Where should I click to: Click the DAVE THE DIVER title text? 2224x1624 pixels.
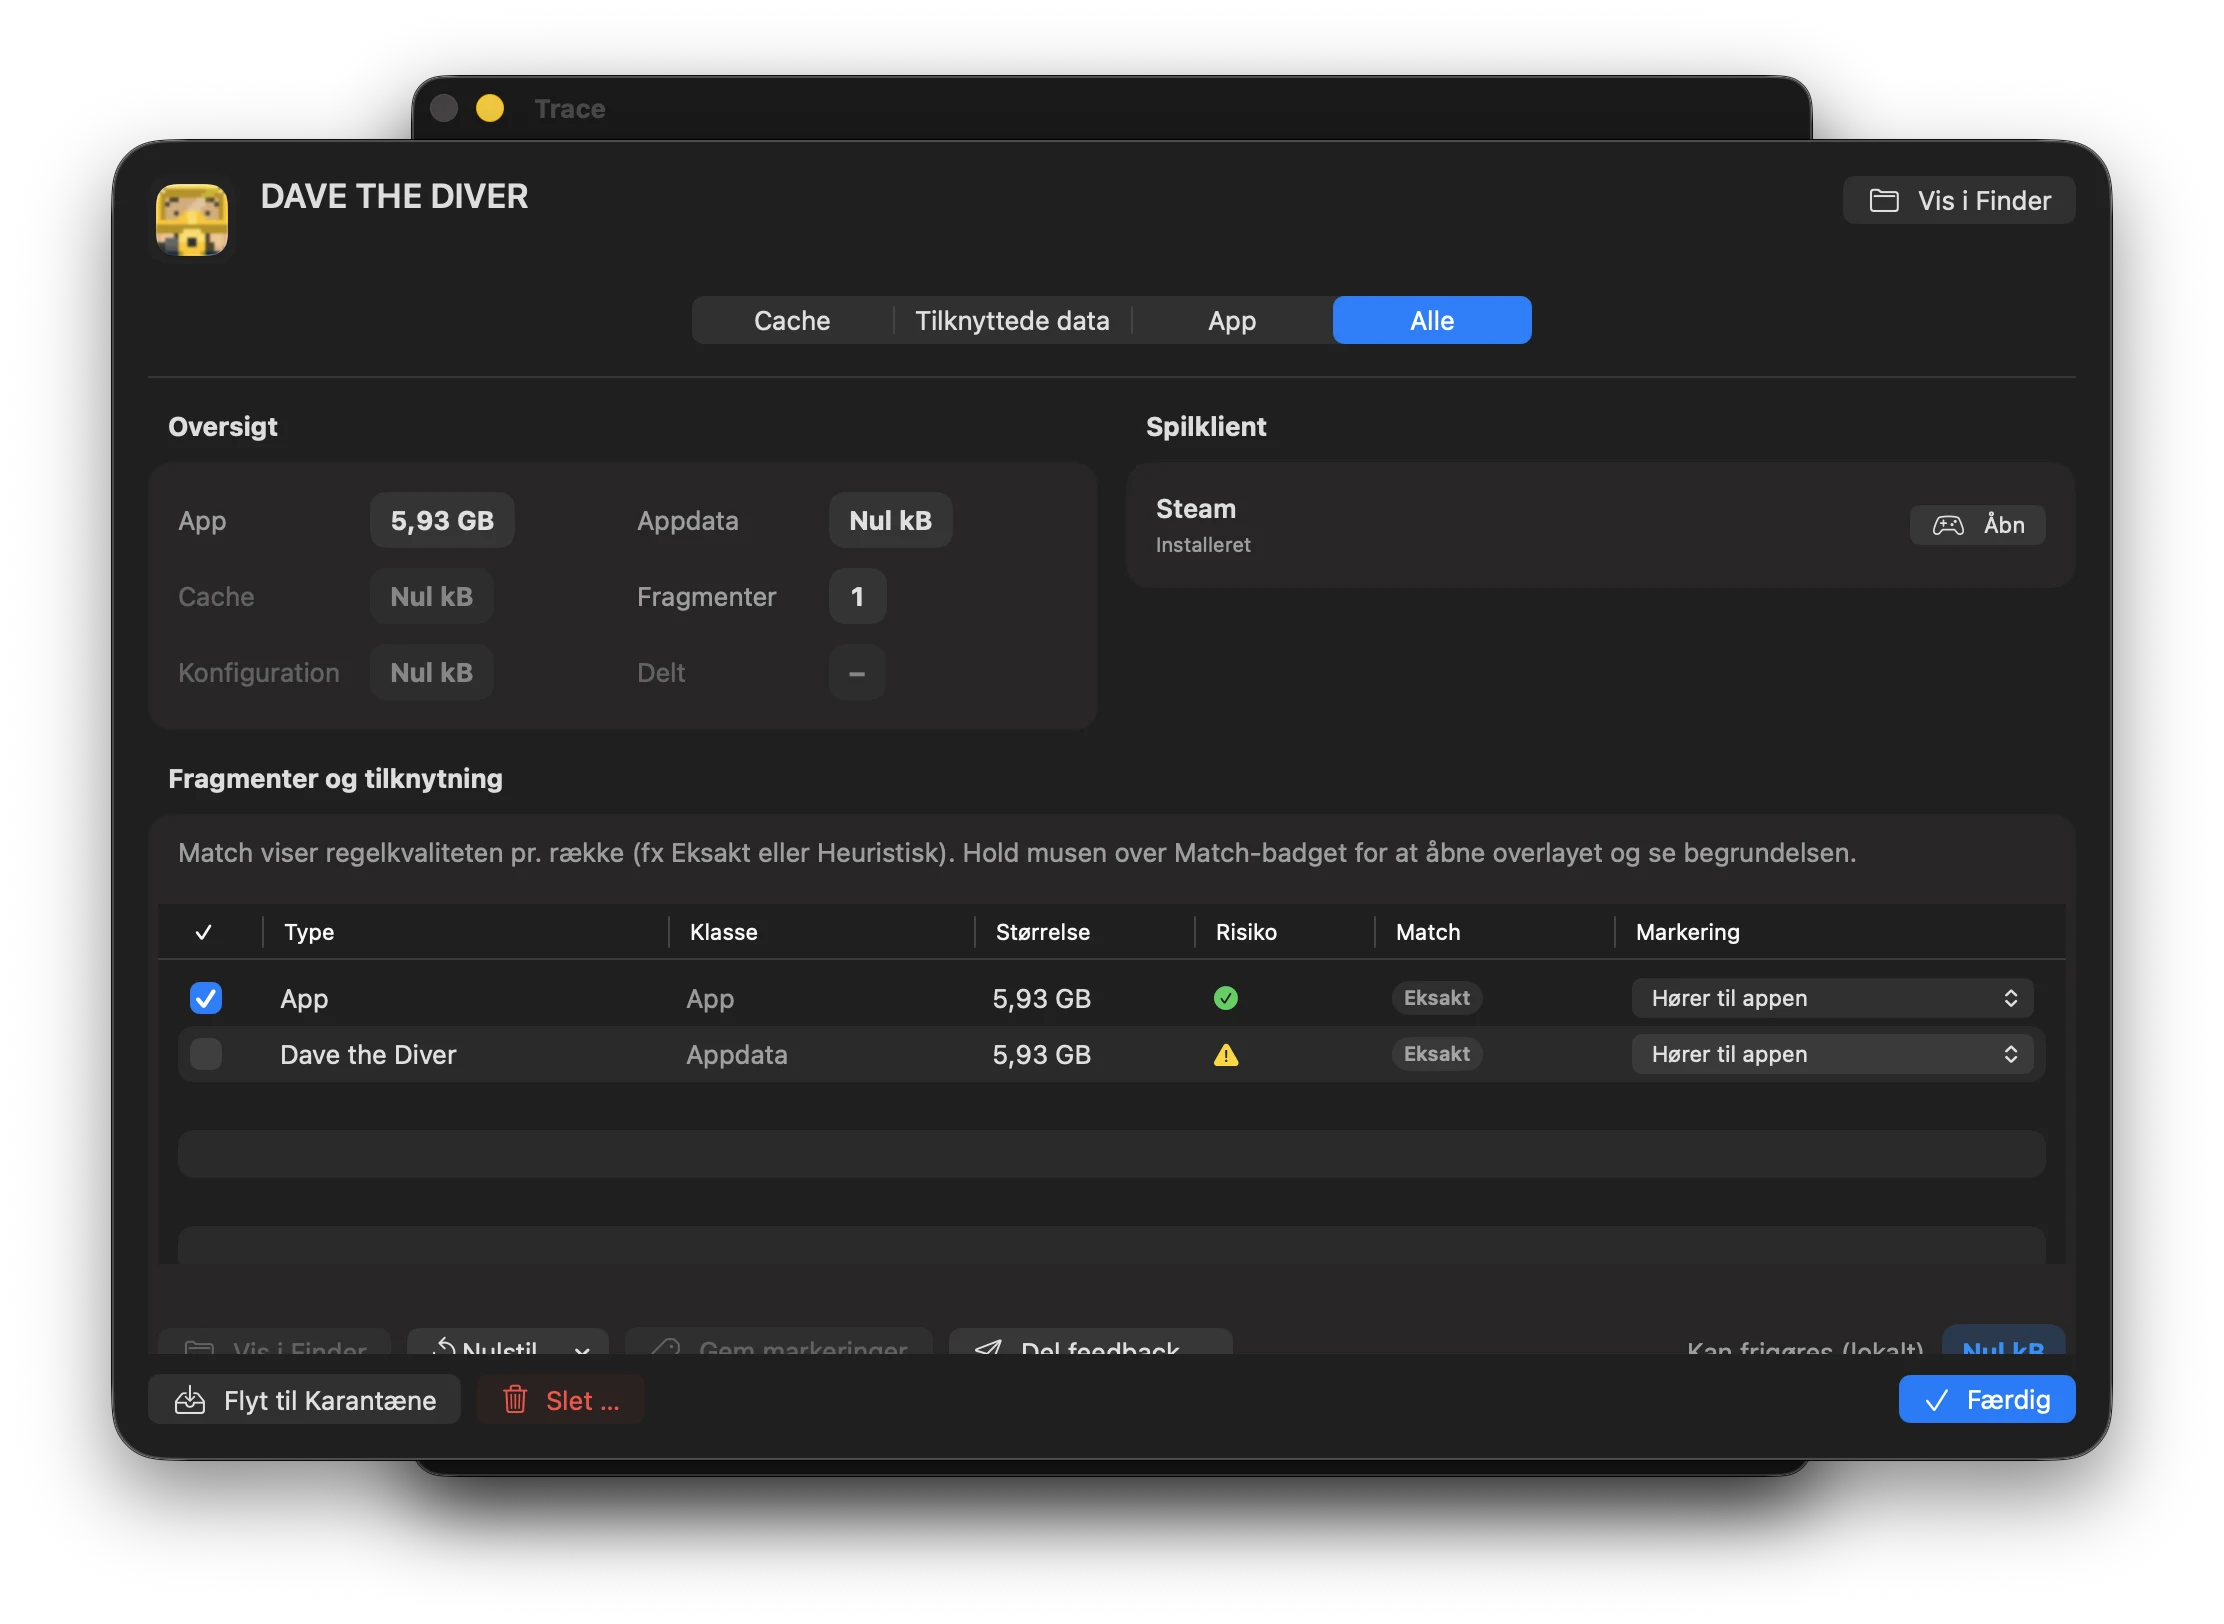tap(394, 196)
